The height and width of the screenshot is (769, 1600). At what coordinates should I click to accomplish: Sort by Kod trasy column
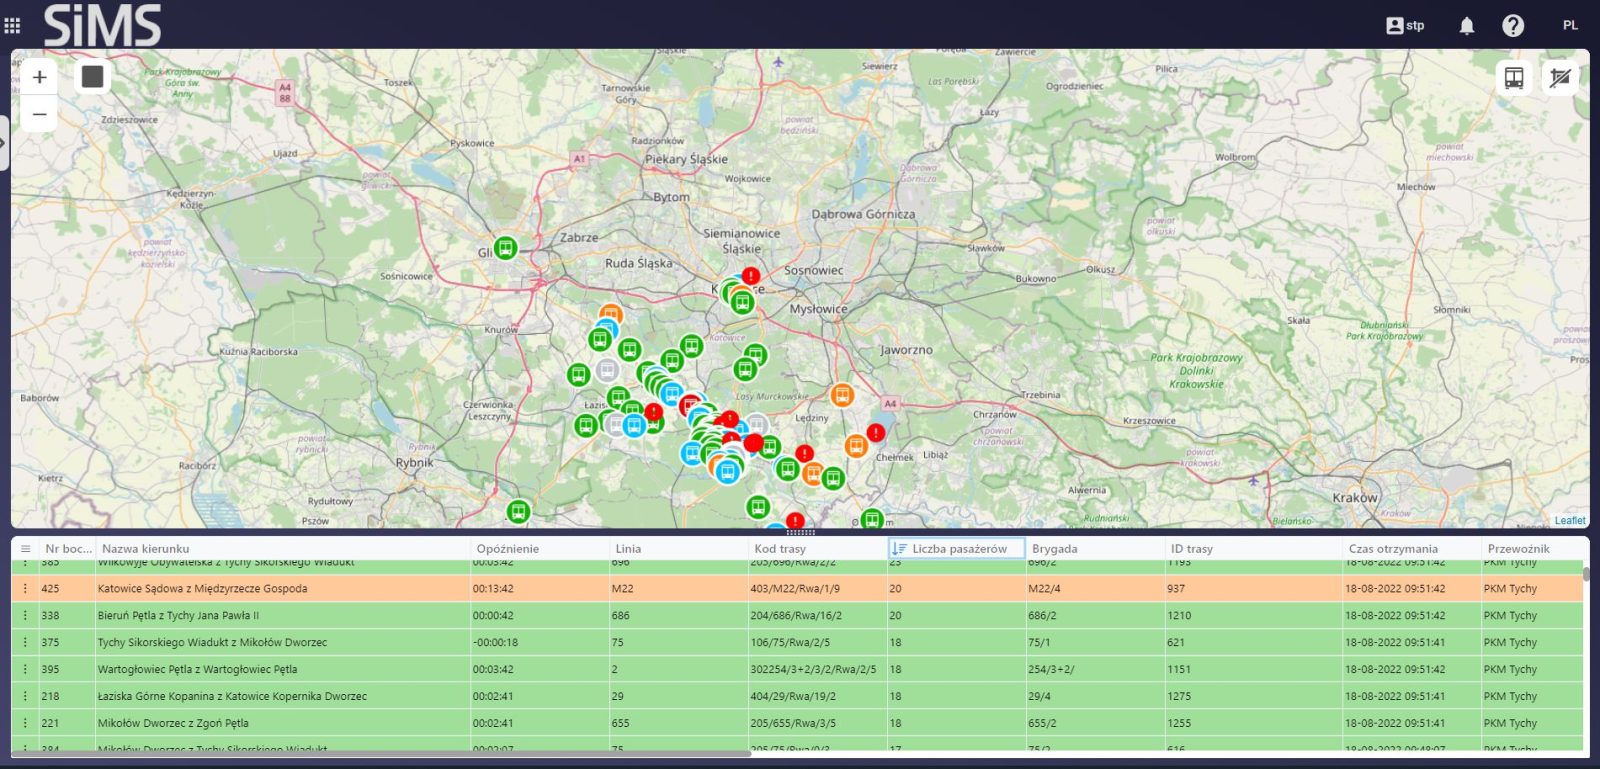coord(779,548)
